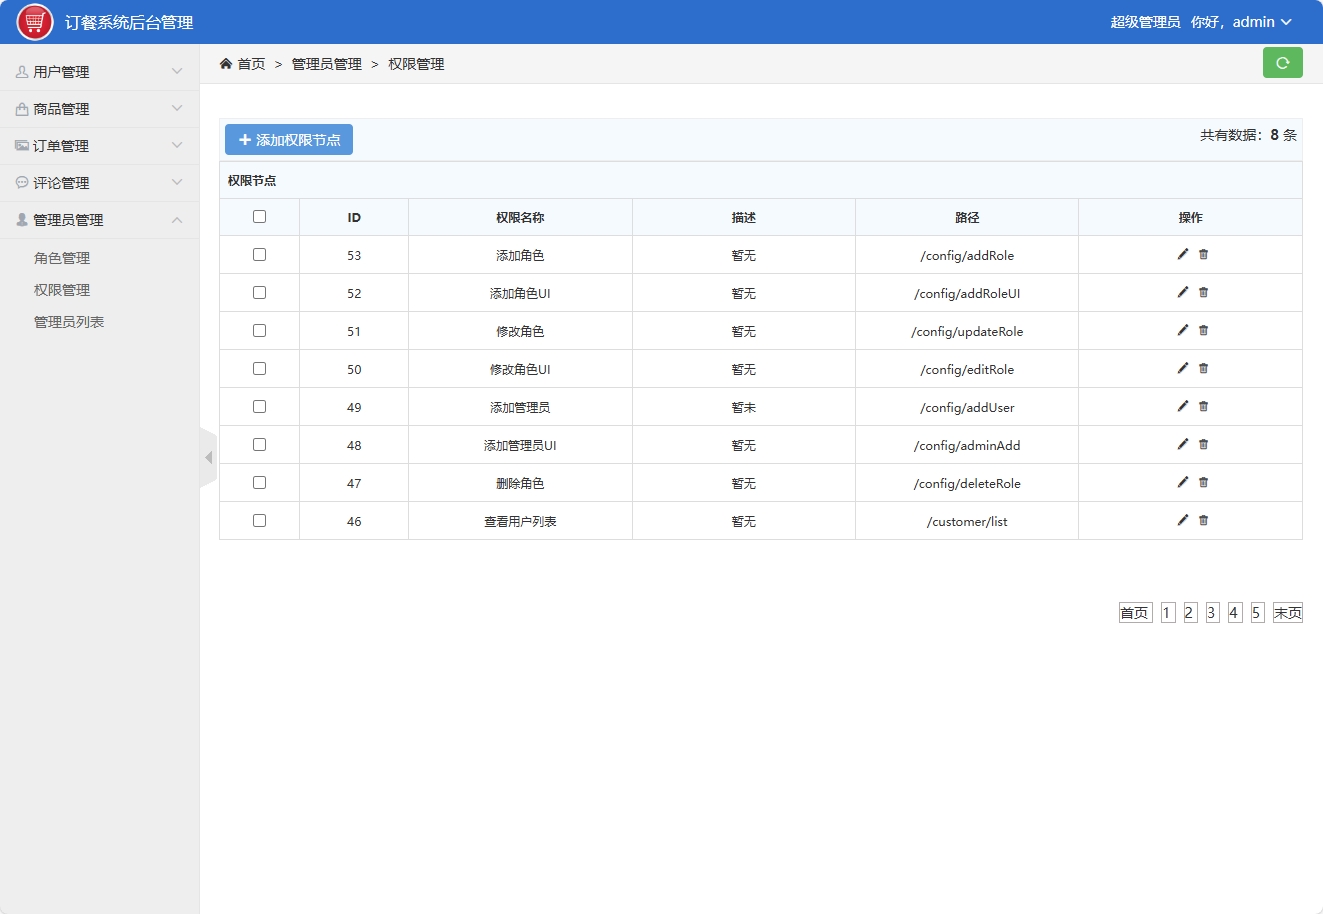Screen dimensions: 1323x914
Task: Edit the 添加管理员 permission node
Action: click(x=1183, y=406)
